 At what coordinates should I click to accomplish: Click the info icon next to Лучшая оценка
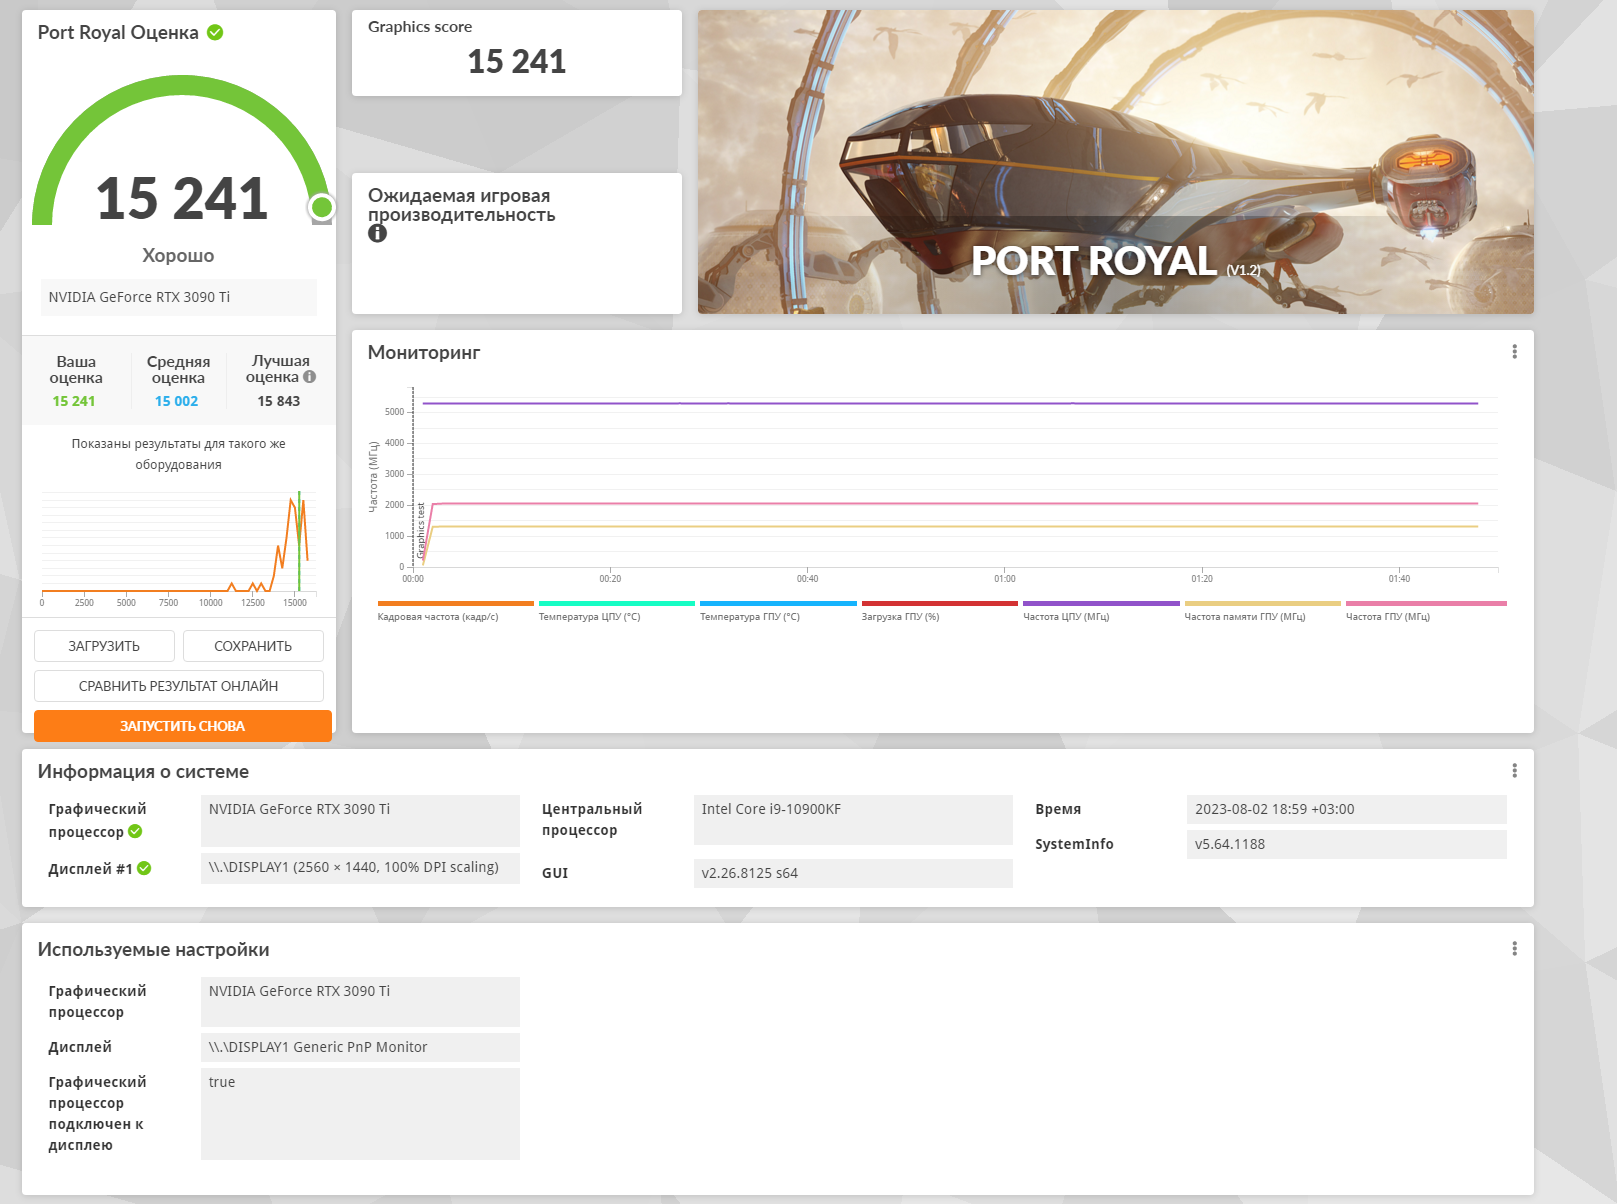(x=310, y=377)
